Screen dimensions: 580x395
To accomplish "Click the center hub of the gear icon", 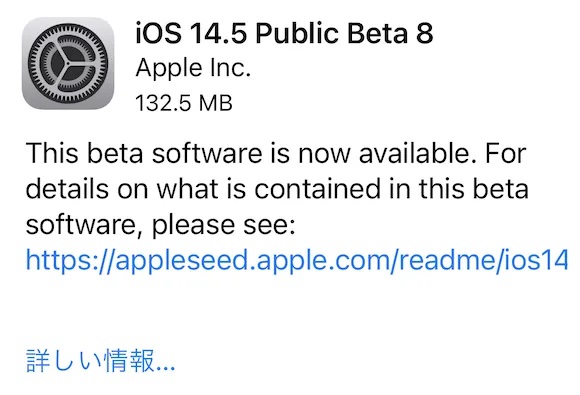I will [x=68, y=64].
